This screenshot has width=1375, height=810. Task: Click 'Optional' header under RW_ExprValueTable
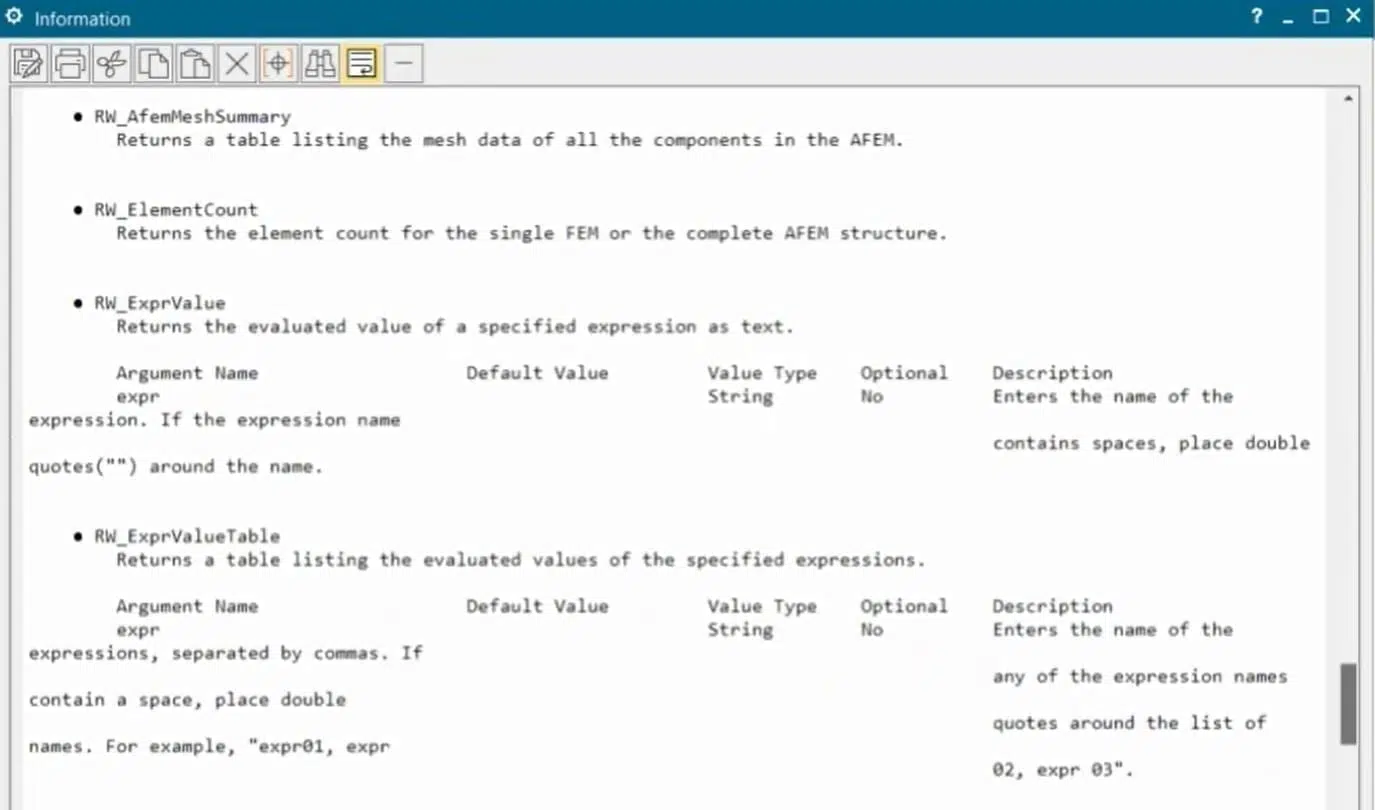coord(904,606)
